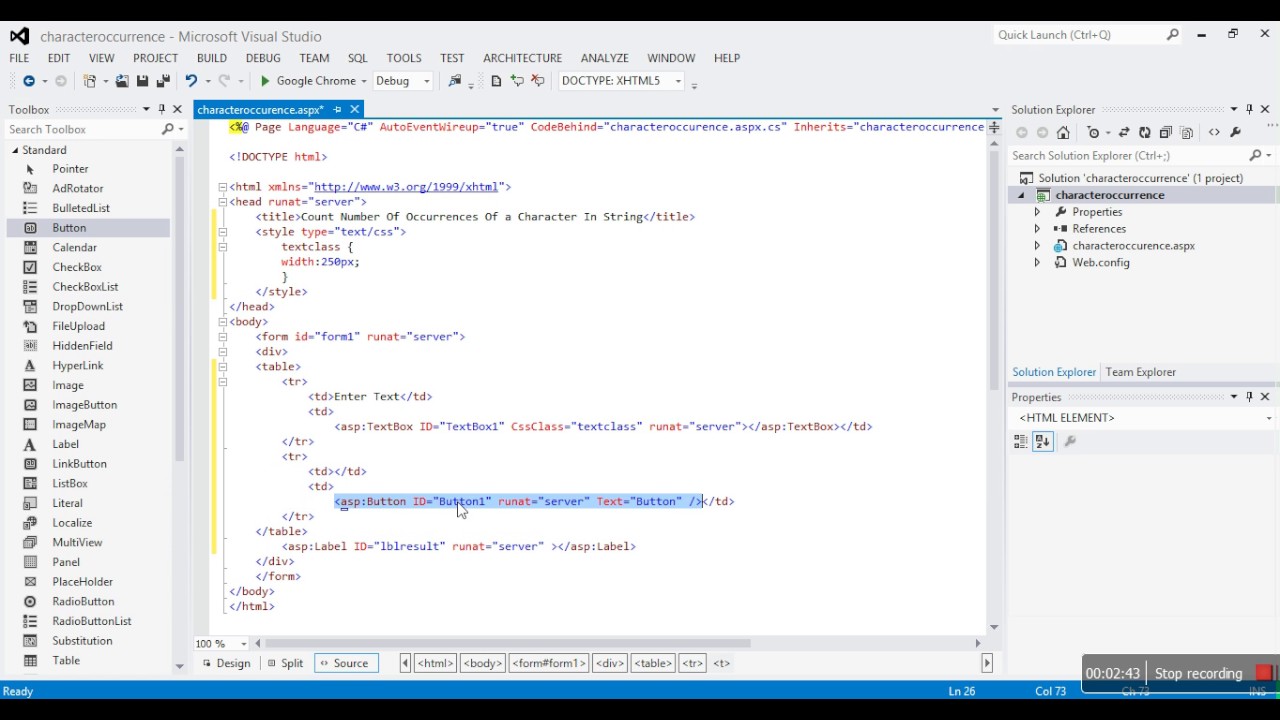The width and height of the screenshot is (1280, 720).
Task: Click the New Project toolbar icon
Action: click(x=90, y=81)
